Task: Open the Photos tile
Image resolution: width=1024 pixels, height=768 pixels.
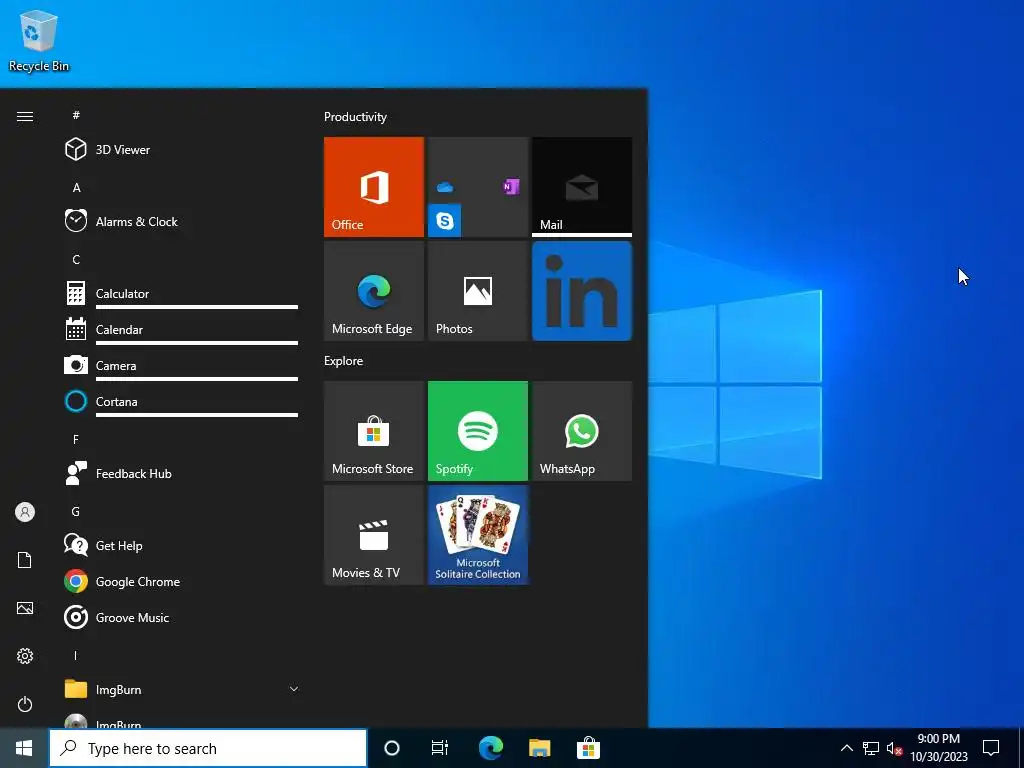Action: 477,291
